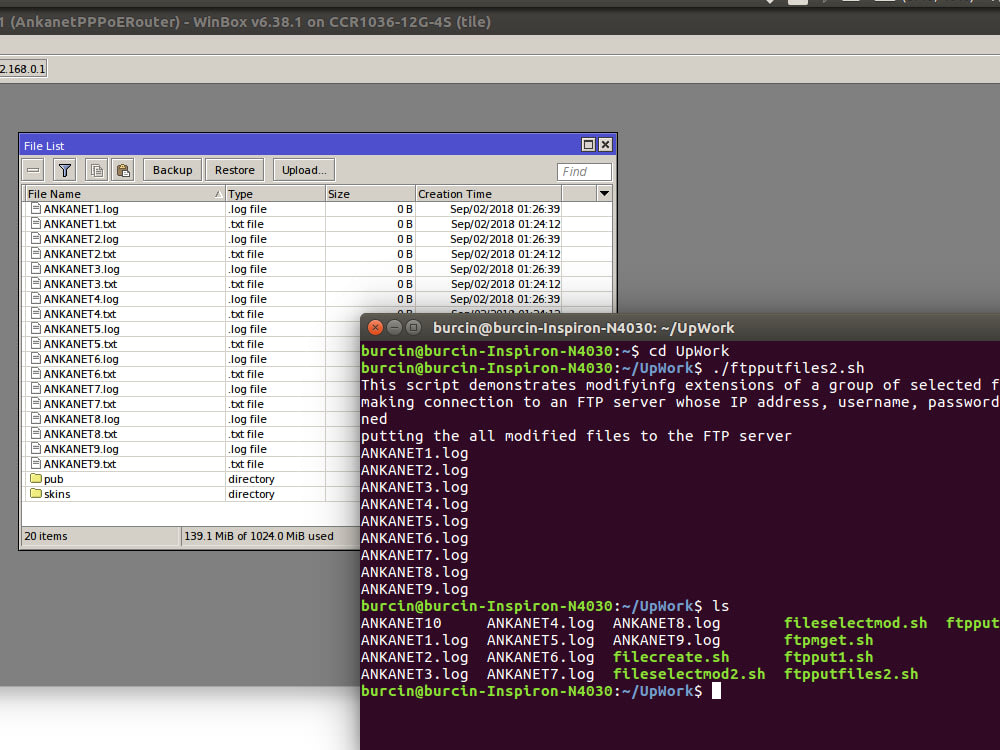This screenshot has height=750, width=1000.
Task: Click the Backup button
Action: 171,169
